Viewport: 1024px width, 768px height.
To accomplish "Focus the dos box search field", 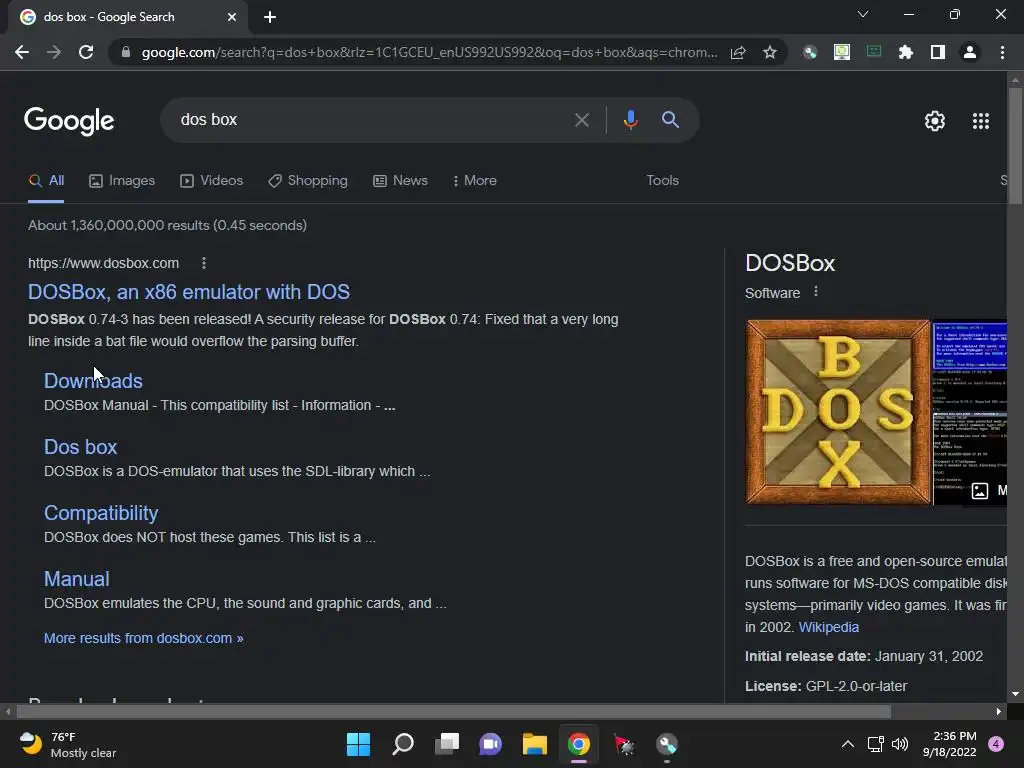I will coord(372,120).
